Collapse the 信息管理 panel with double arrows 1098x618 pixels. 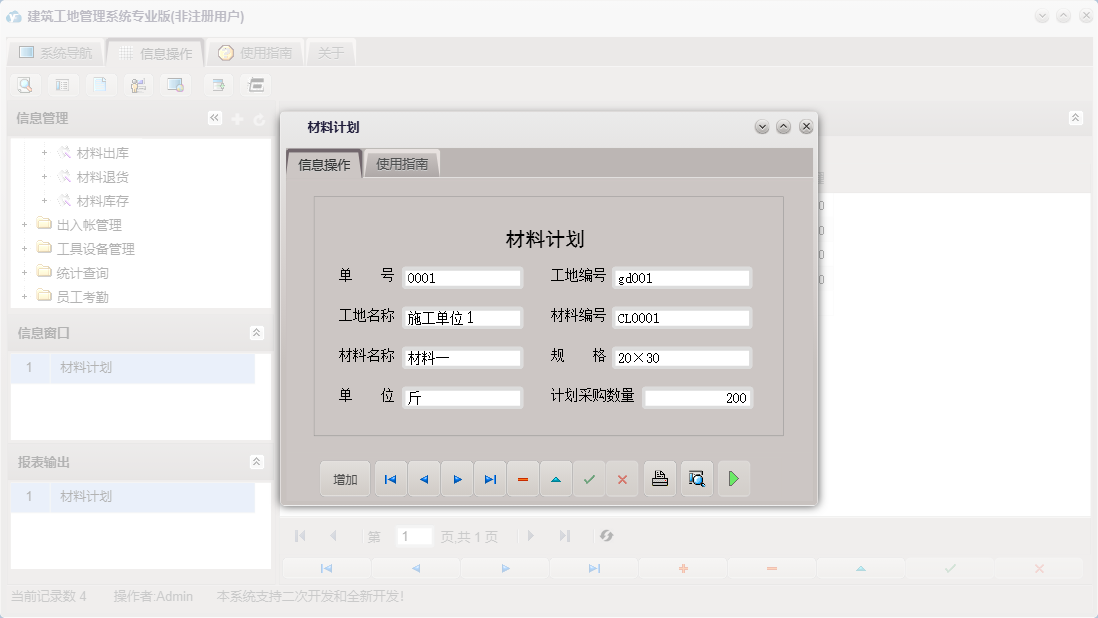[214, 117]
